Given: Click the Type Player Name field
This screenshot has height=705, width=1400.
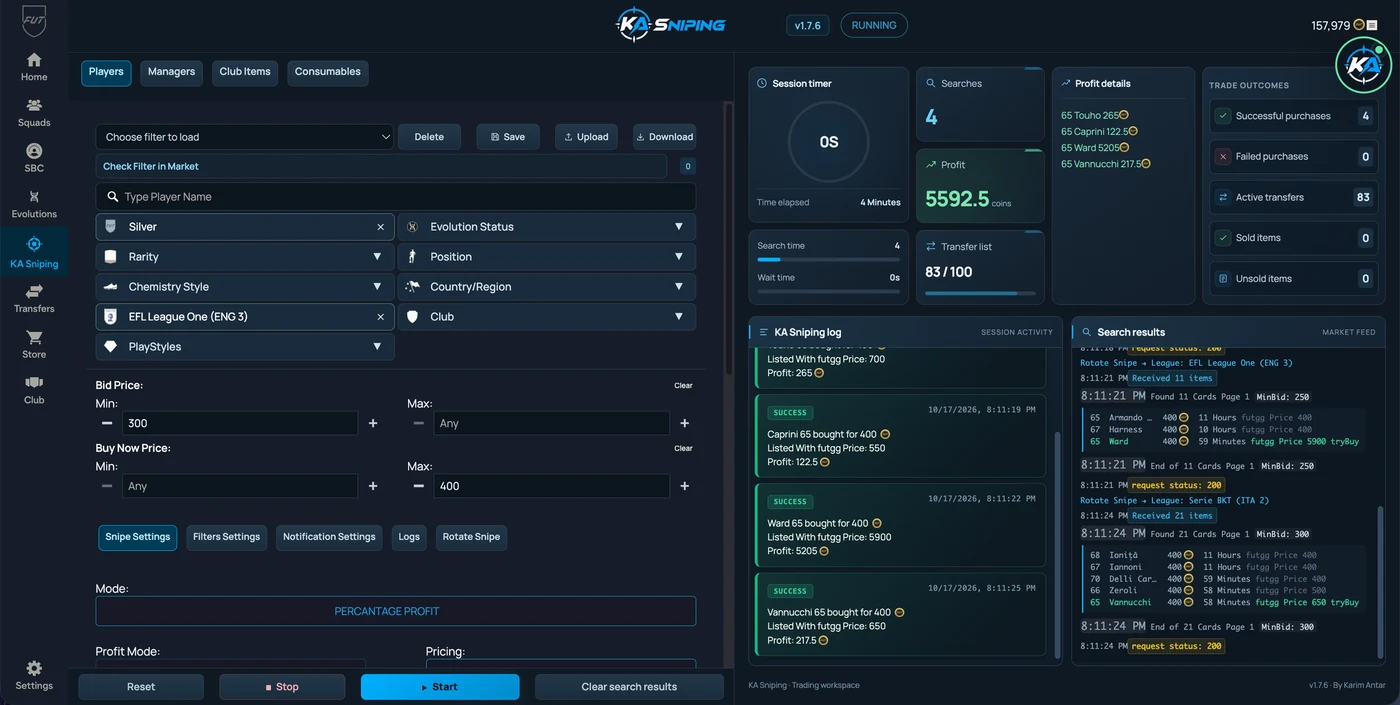Looking at the screenshot, I should coord(396,197).
